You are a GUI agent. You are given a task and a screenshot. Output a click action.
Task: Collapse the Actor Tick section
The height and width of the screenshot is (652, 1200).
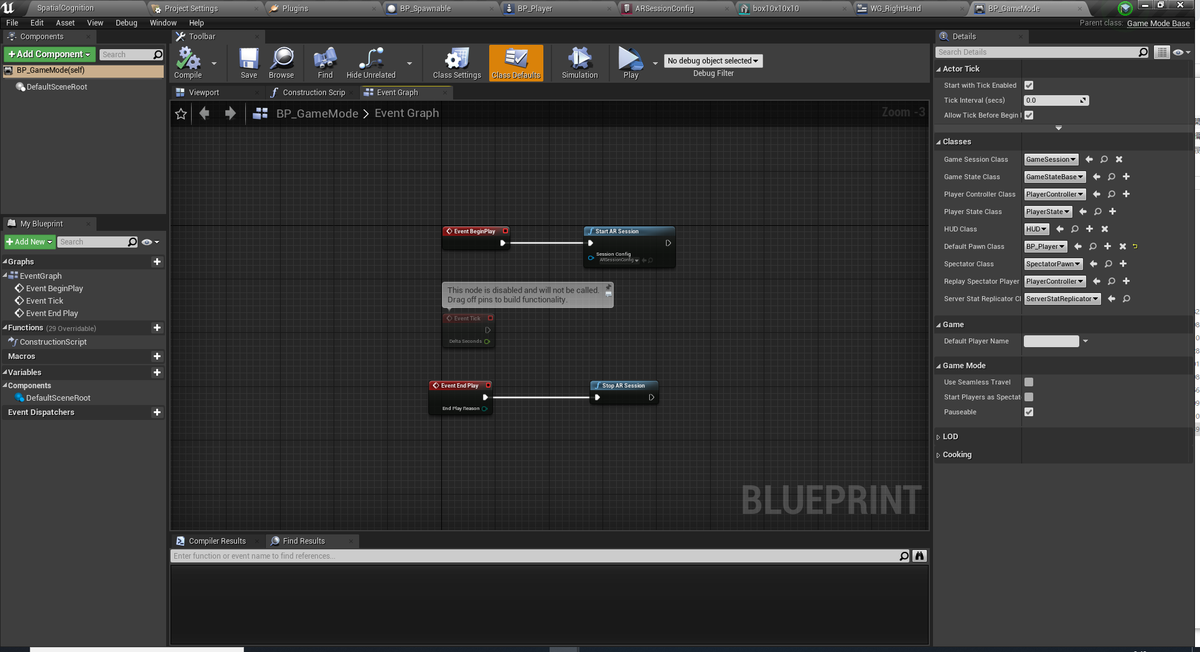(939, 69)
